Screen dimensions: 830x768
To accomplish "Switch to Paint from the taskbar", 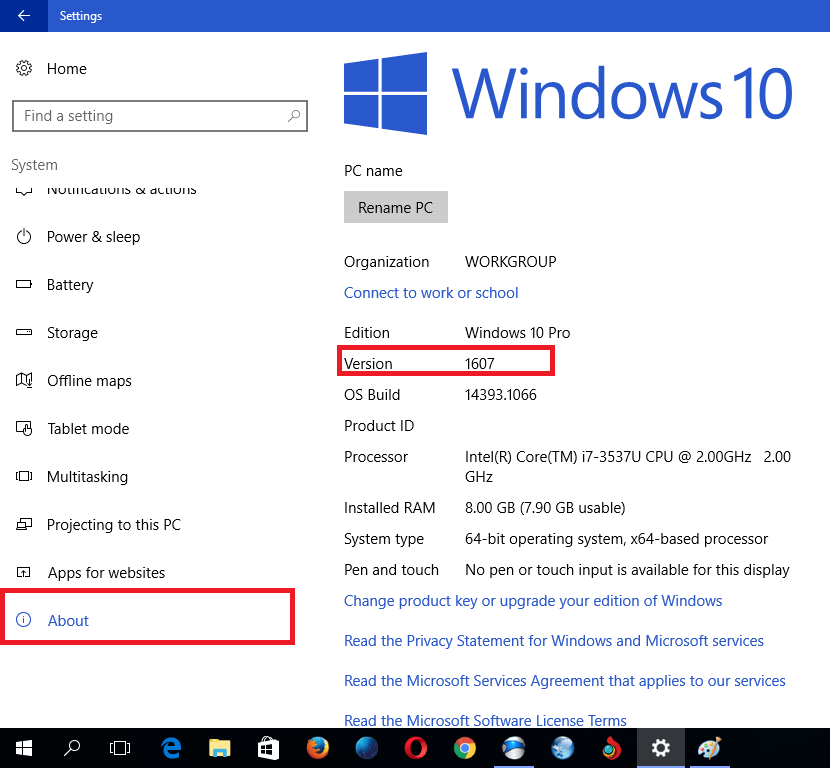I will point(709,748).
